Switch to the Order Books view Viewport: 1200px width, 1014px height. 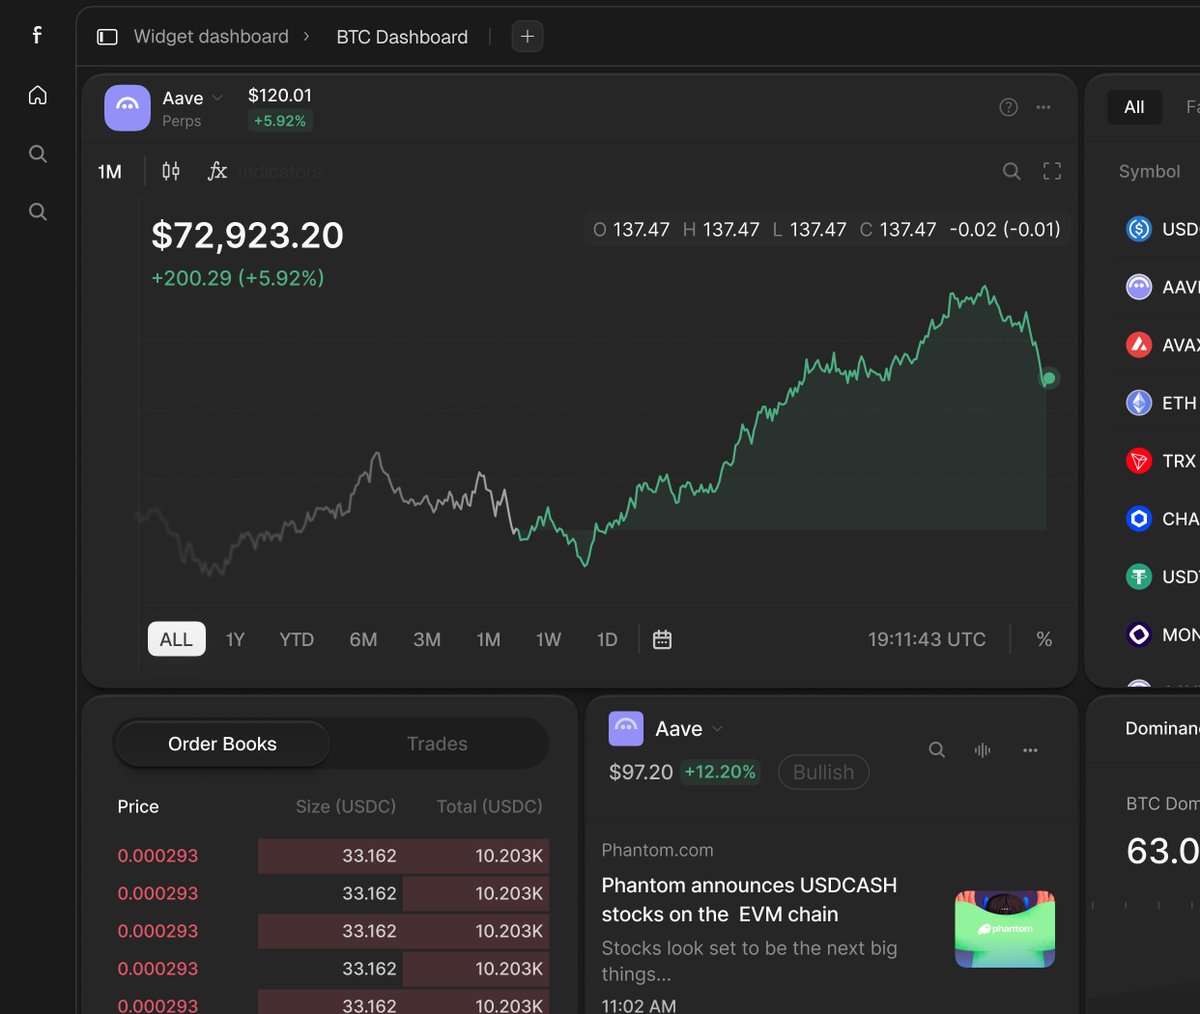pyautogui.click(x=222, y=744)
